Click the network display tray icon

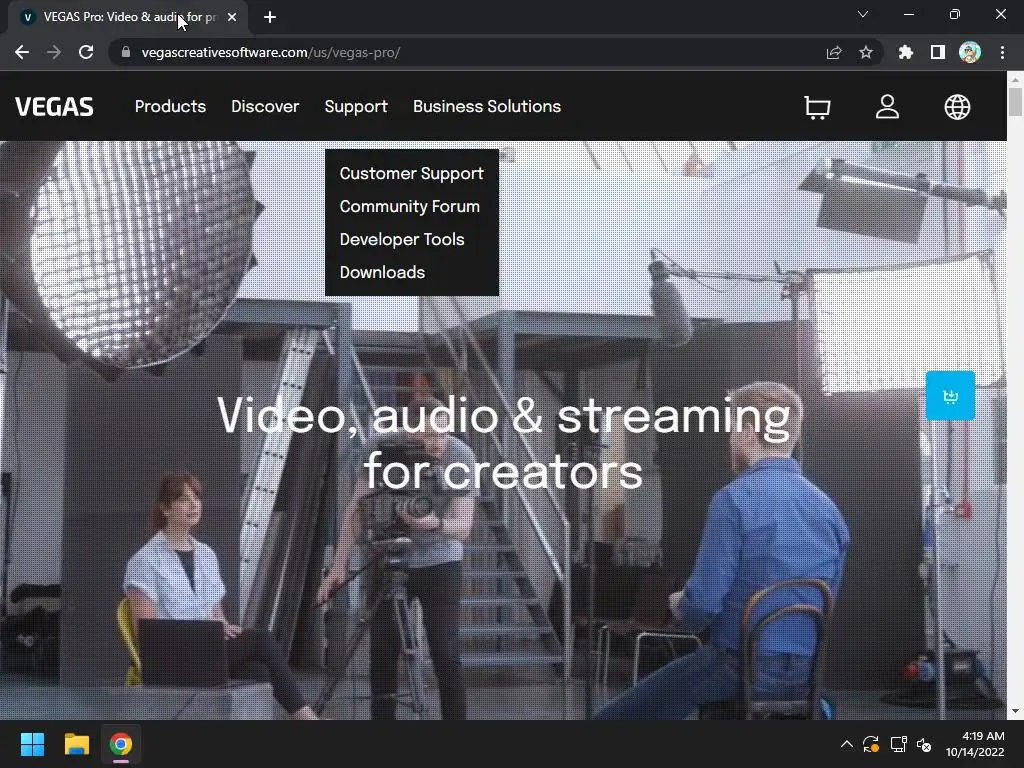(899, 744)
